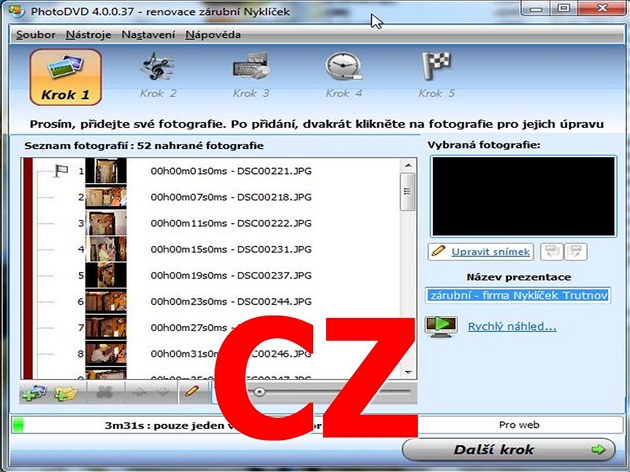Go to Krok 2 music step
This screenshot has height=472, width=630.
158,75
